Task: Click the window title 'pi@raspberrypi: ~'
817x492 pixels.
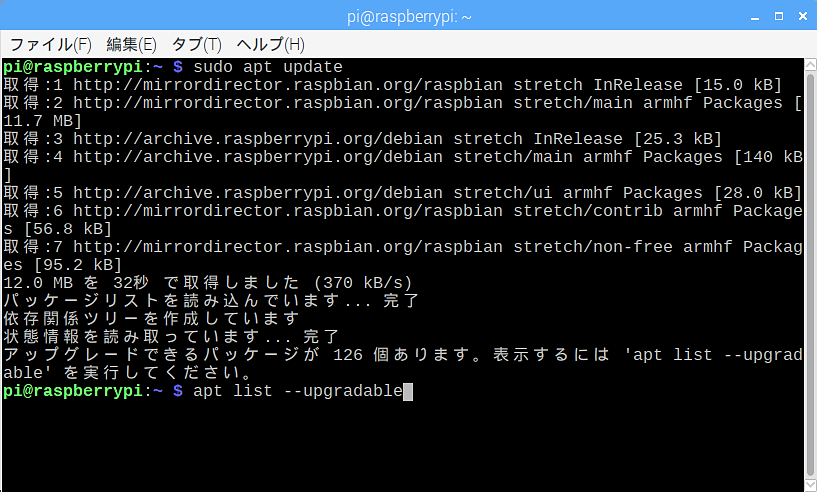Action: 409,17
